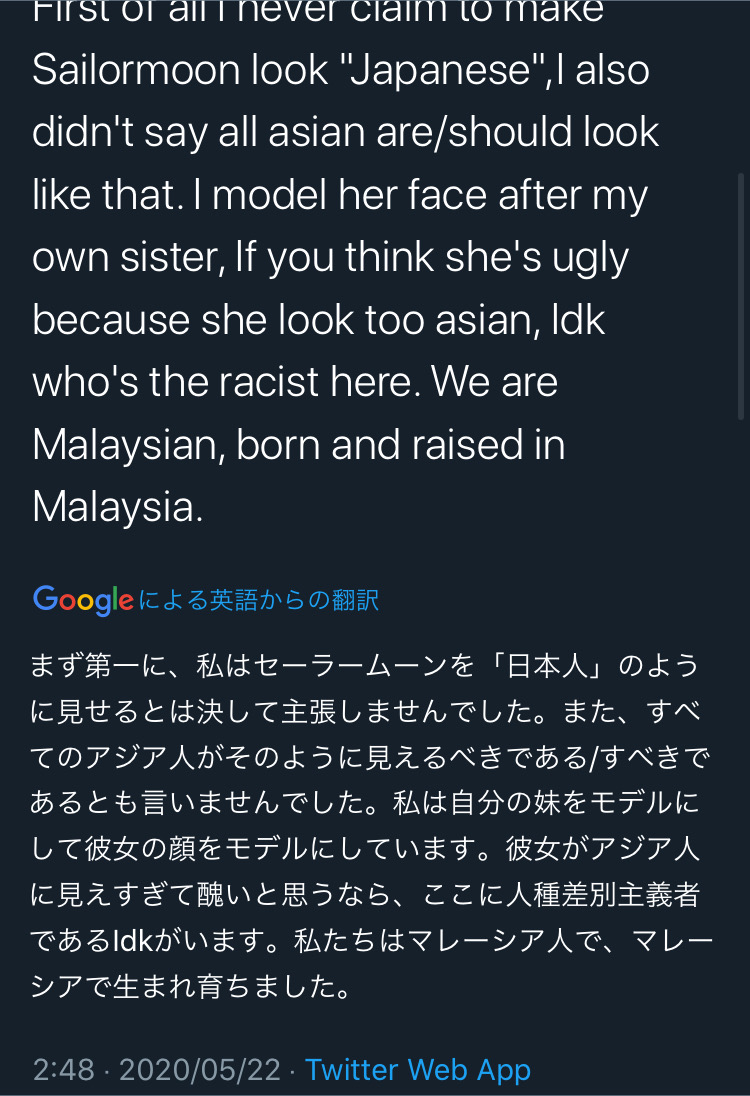Image resolution: width=750 pixels, height=1096 pixels.
Task: Click the translated line starting 'に見せるとは決して'
Action: 365,712
